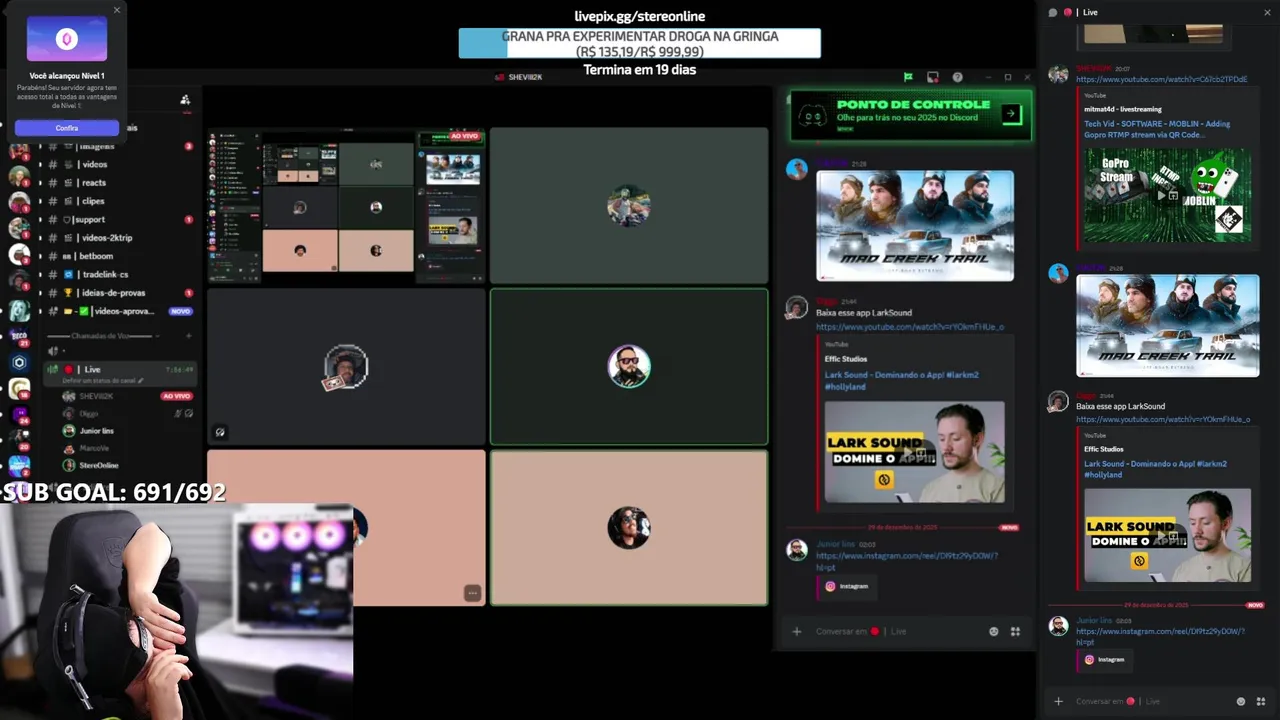Attach file with plus in right panel
The height and width of the screenshot is (720, 1280).
pos(1058,701)
